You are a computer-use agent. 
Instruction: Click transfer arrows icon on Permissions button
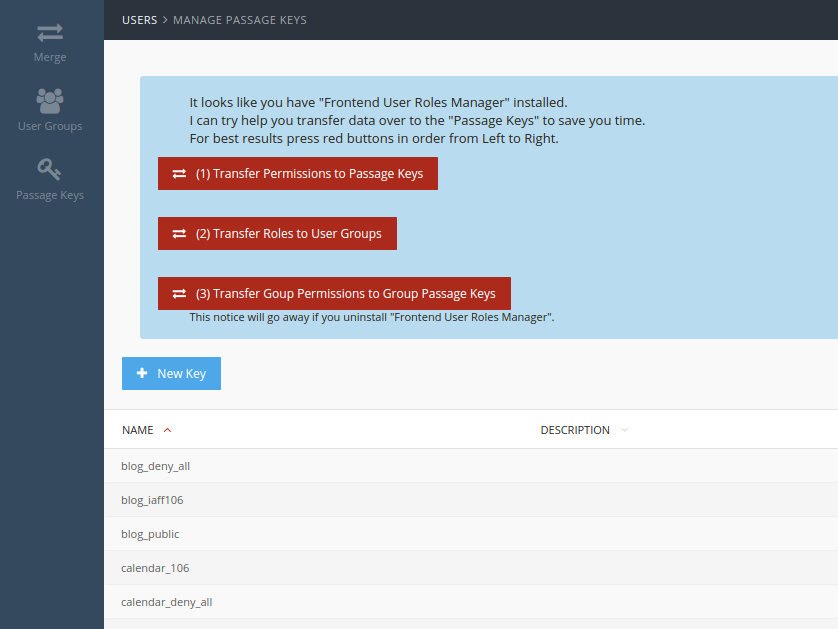click(179, 174)
